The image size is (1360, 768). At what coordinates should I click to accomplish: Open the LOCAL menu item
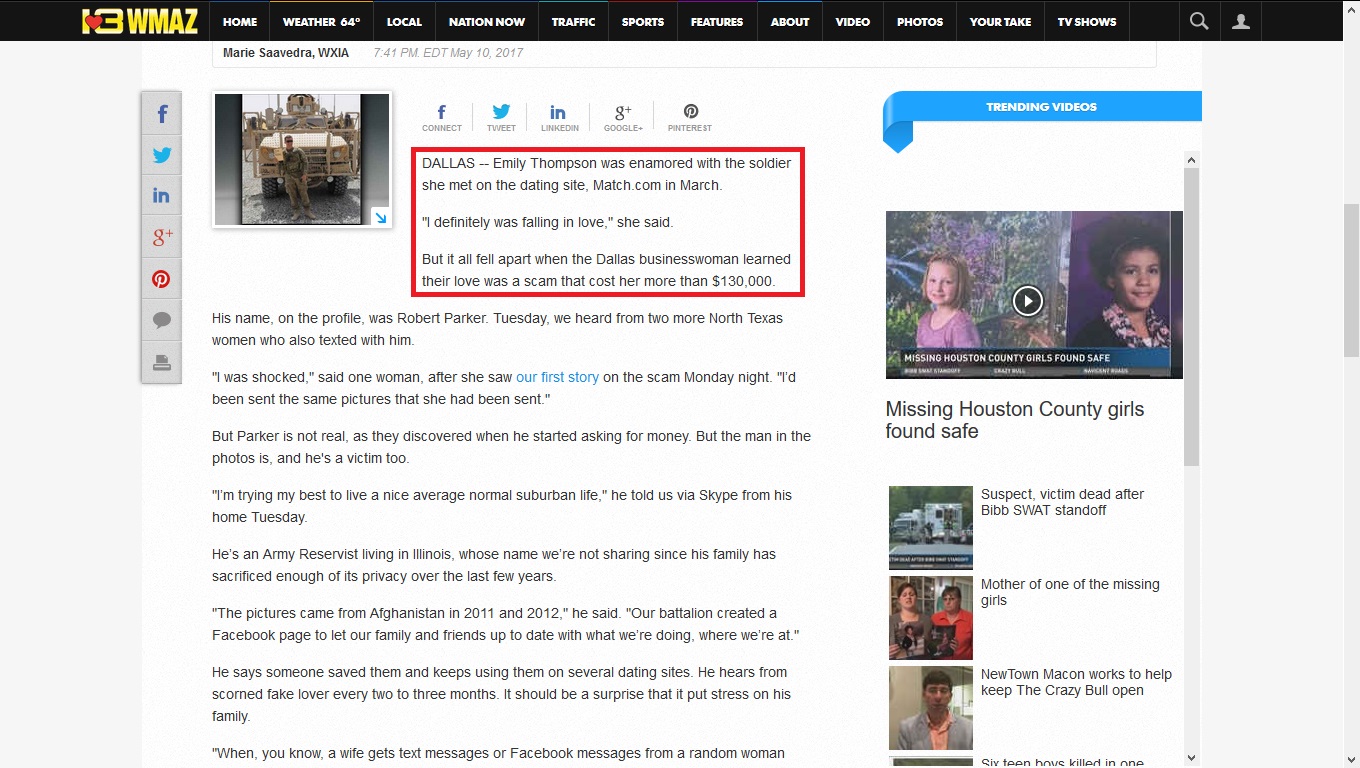click(404, 21)
